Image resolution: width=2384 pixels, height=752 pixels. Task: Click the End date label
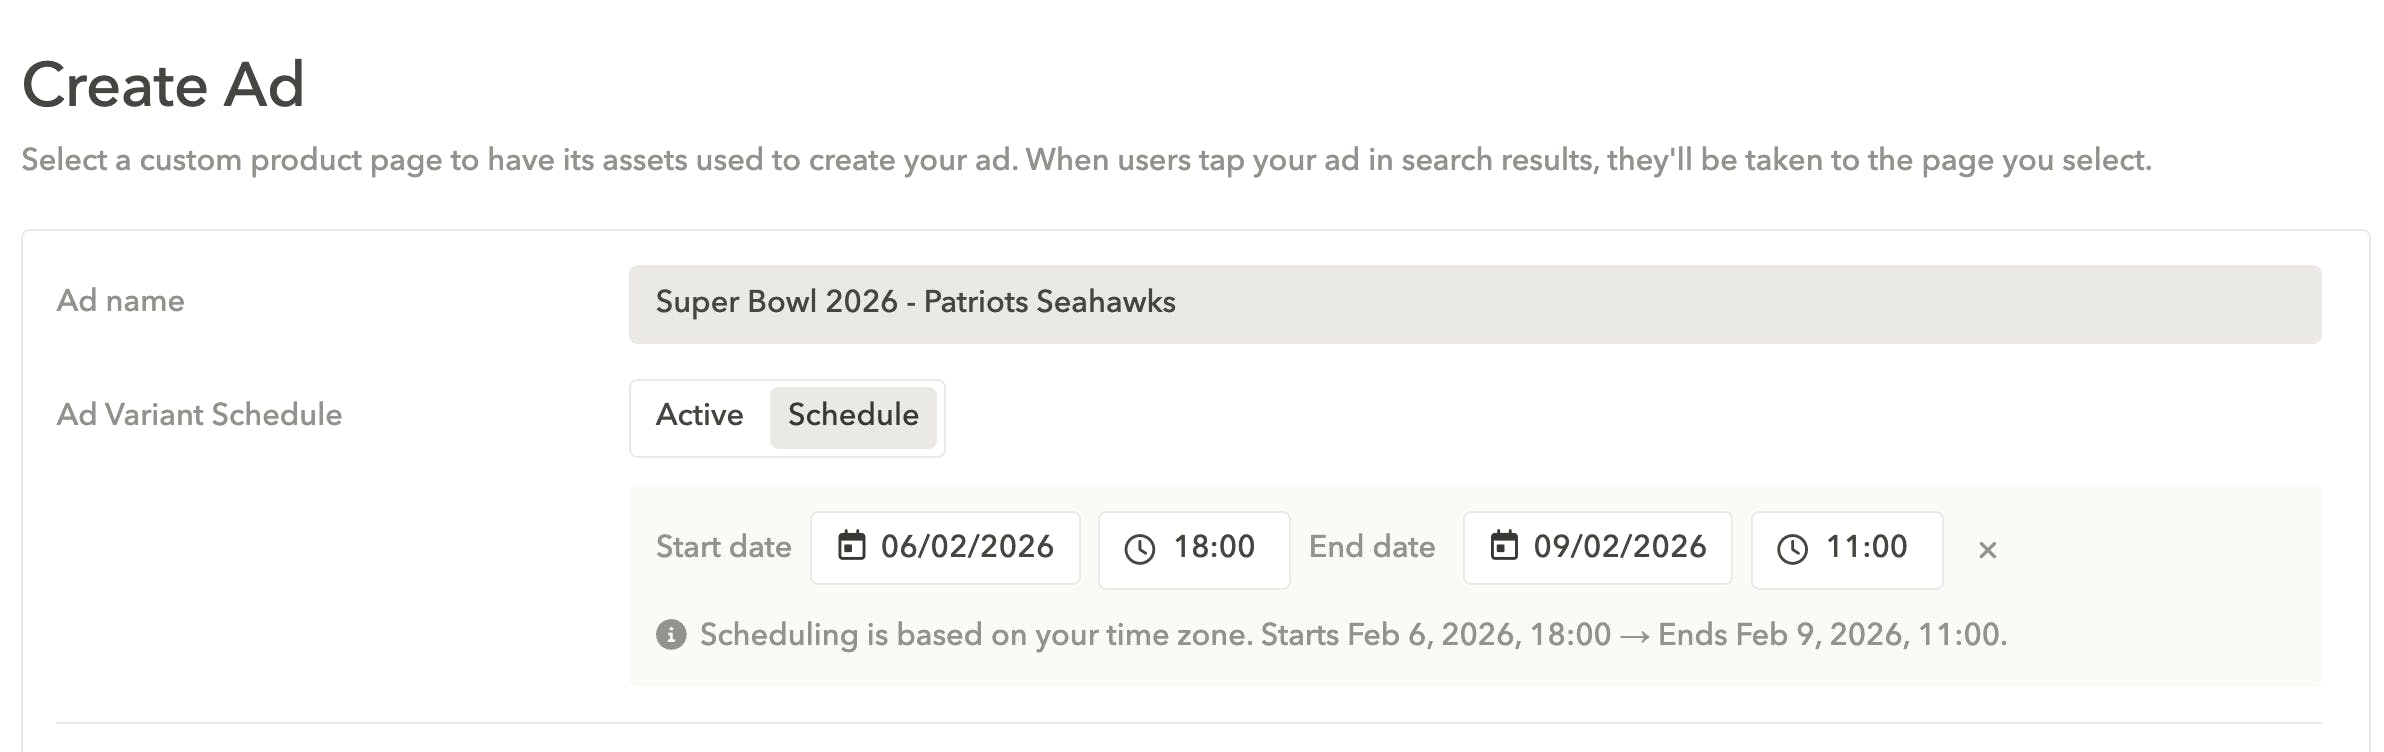coord(1372,548)
